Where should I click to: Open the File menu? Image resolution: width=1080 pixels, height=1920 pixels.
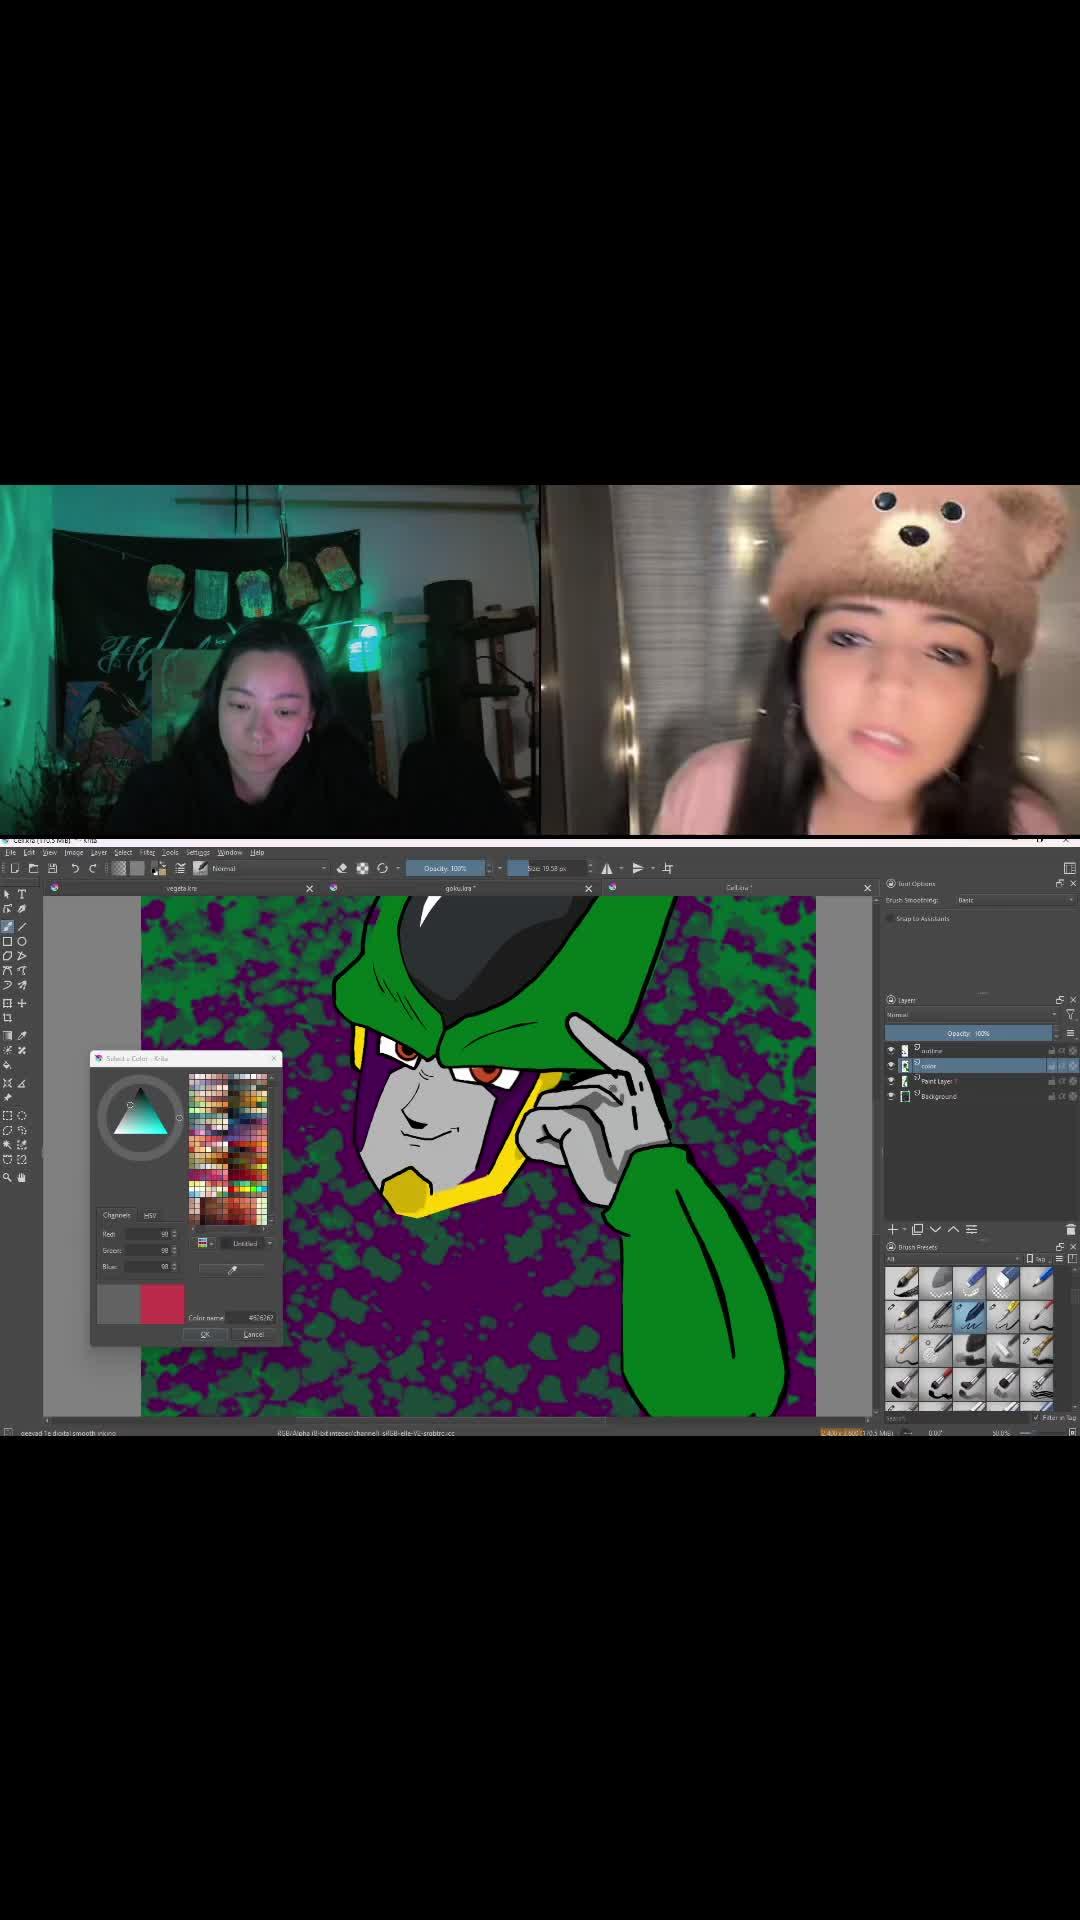coord(10,853)
